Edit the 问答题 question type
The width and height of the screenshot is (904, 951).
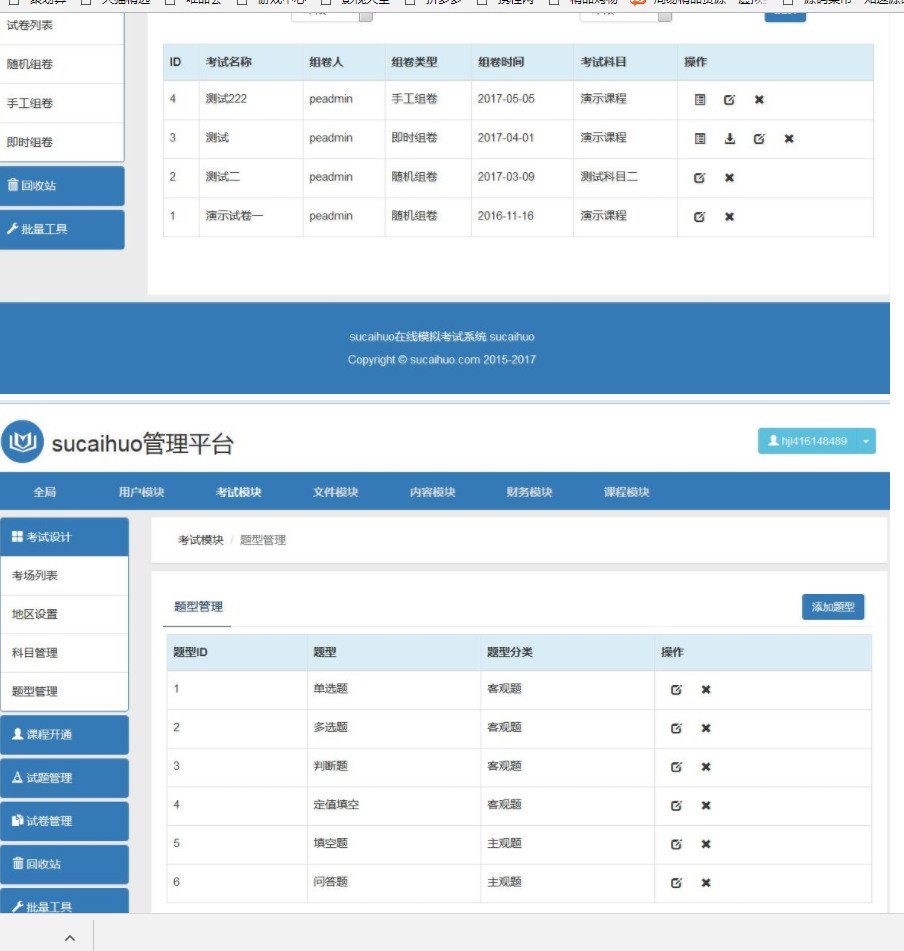pyautogui.click(x=676, y=882)
